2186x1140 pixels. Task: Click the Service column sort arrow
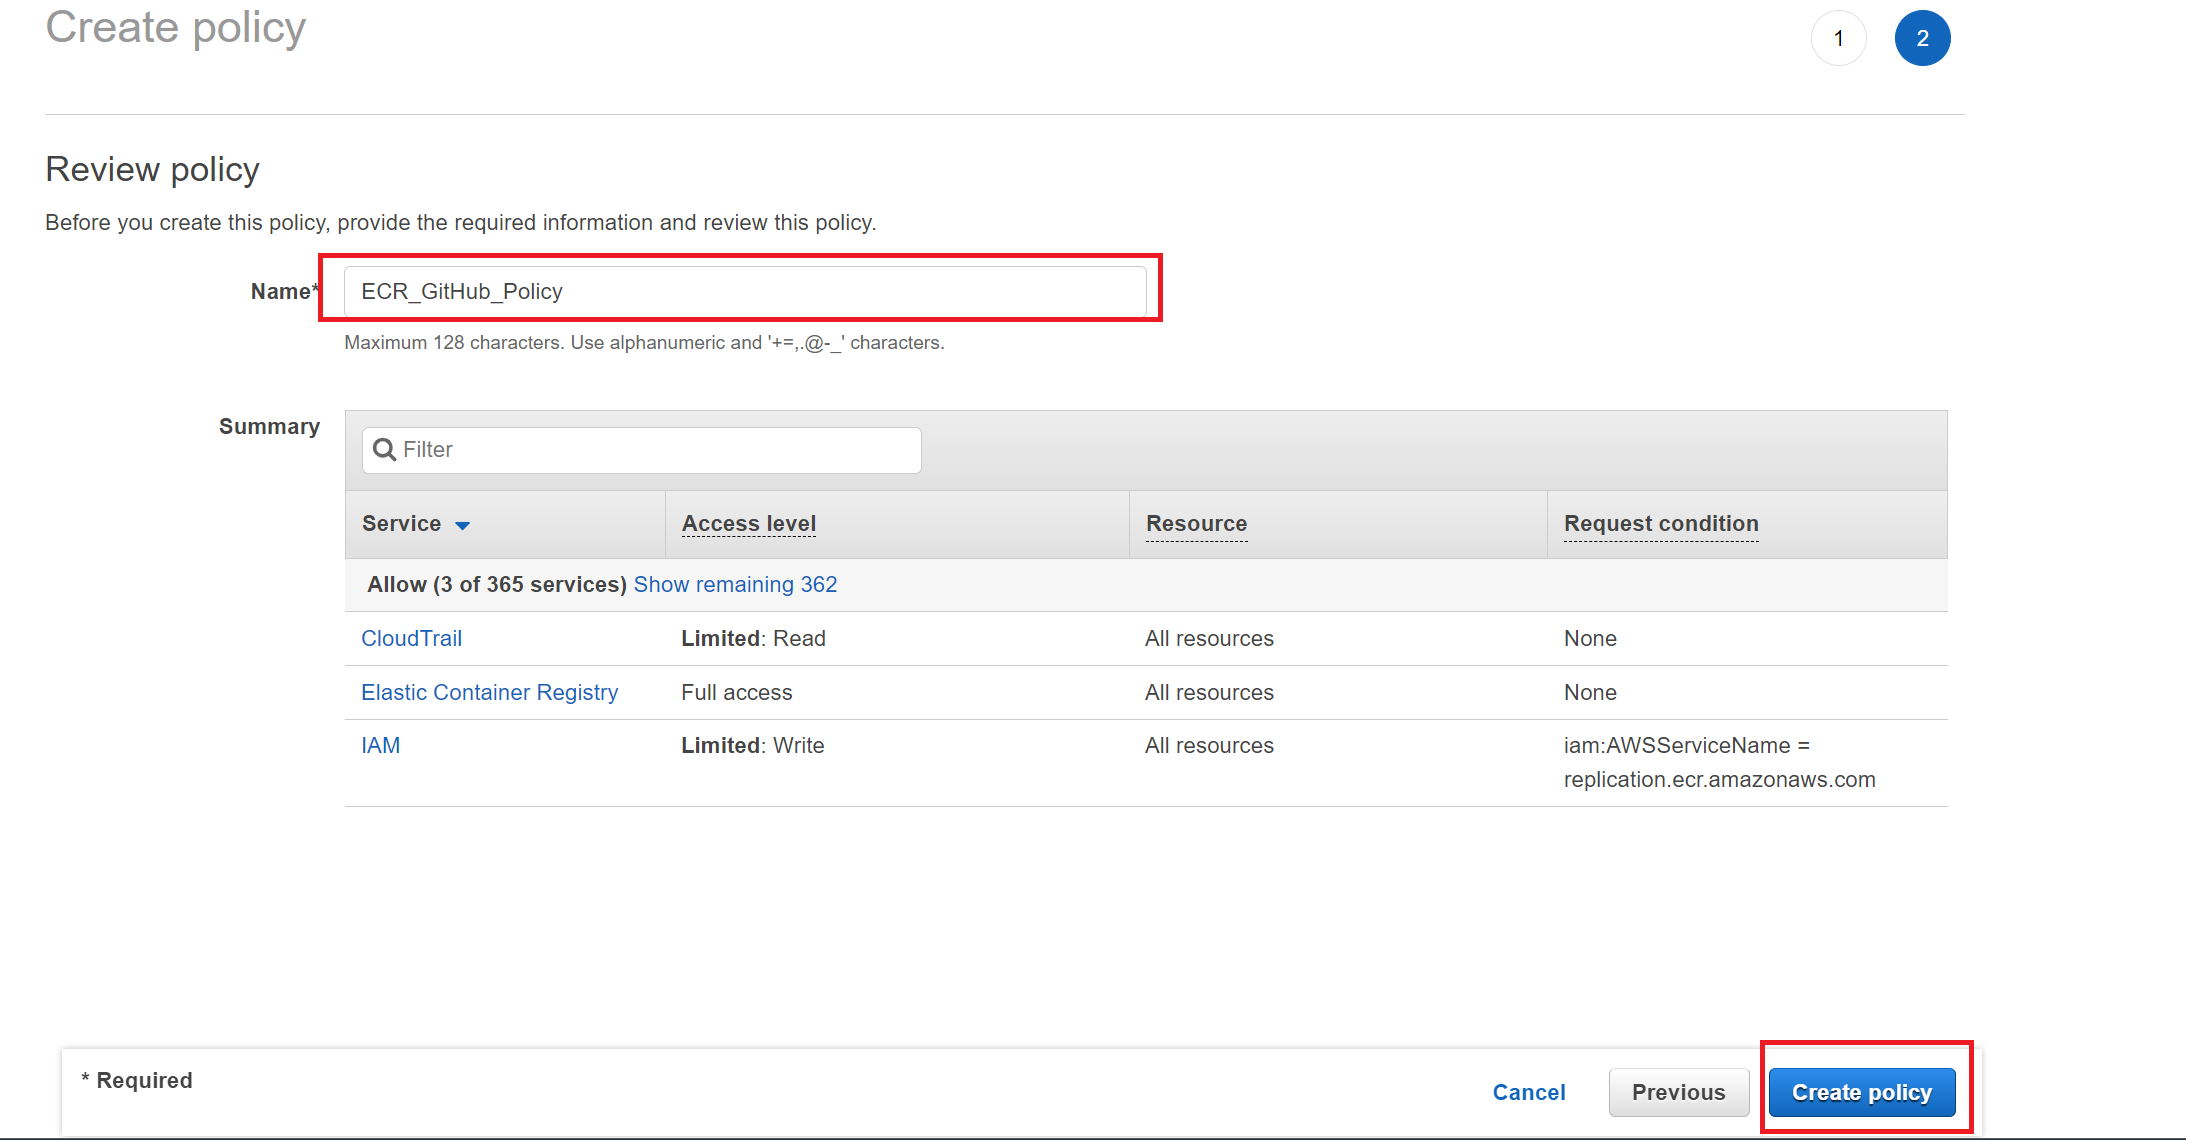[462, 525]
